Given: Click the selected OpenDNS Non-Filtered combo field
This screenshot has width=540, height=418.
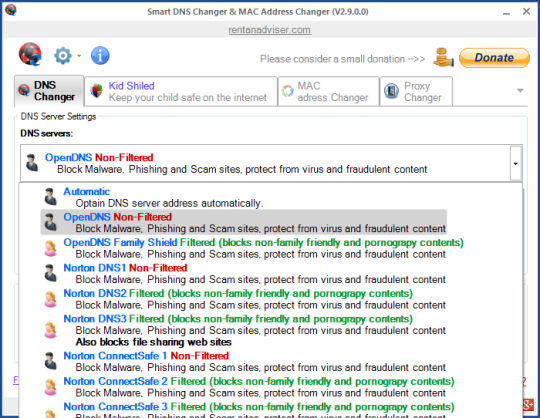Looking at the screenshot, I should coord(271,163).
